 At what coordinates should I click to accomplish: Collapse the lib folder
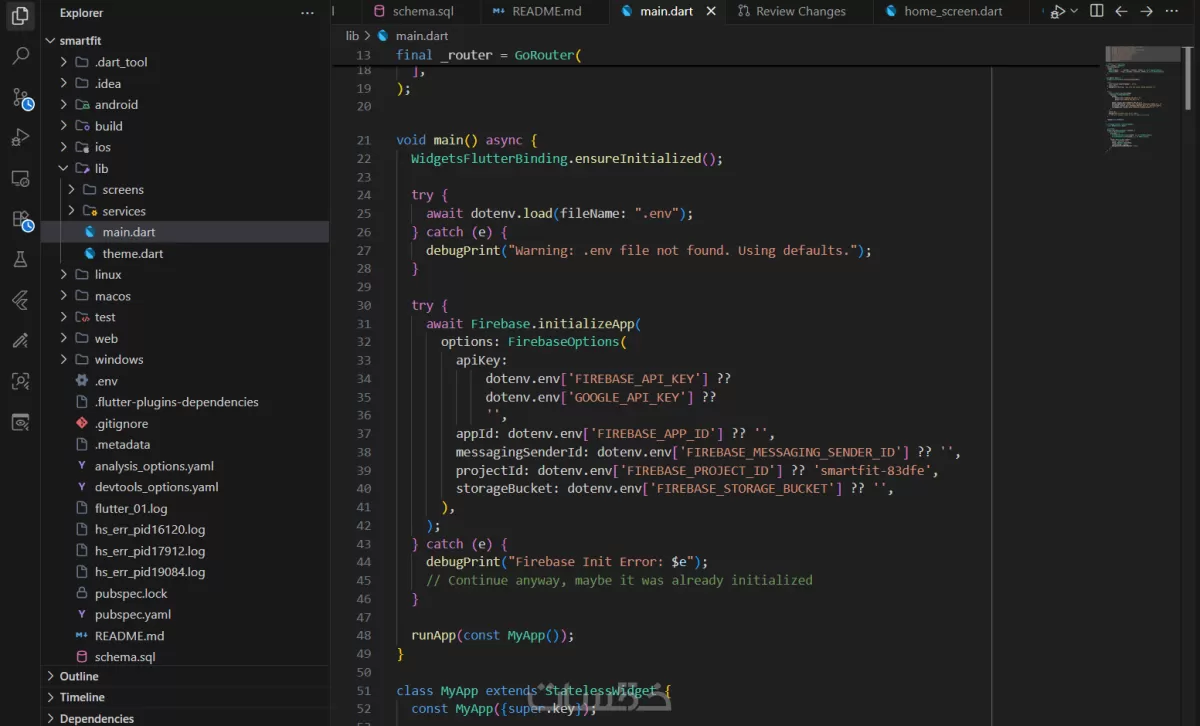(x=101, y=168)
